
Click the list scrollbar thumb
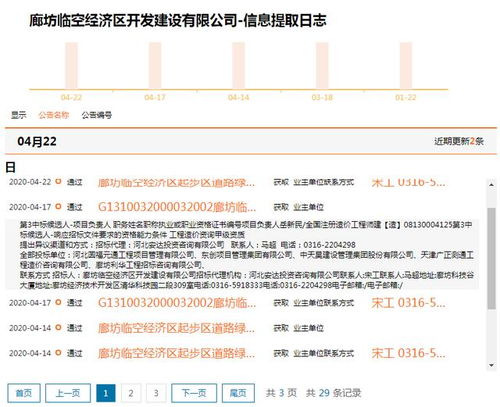pos(491,258)
